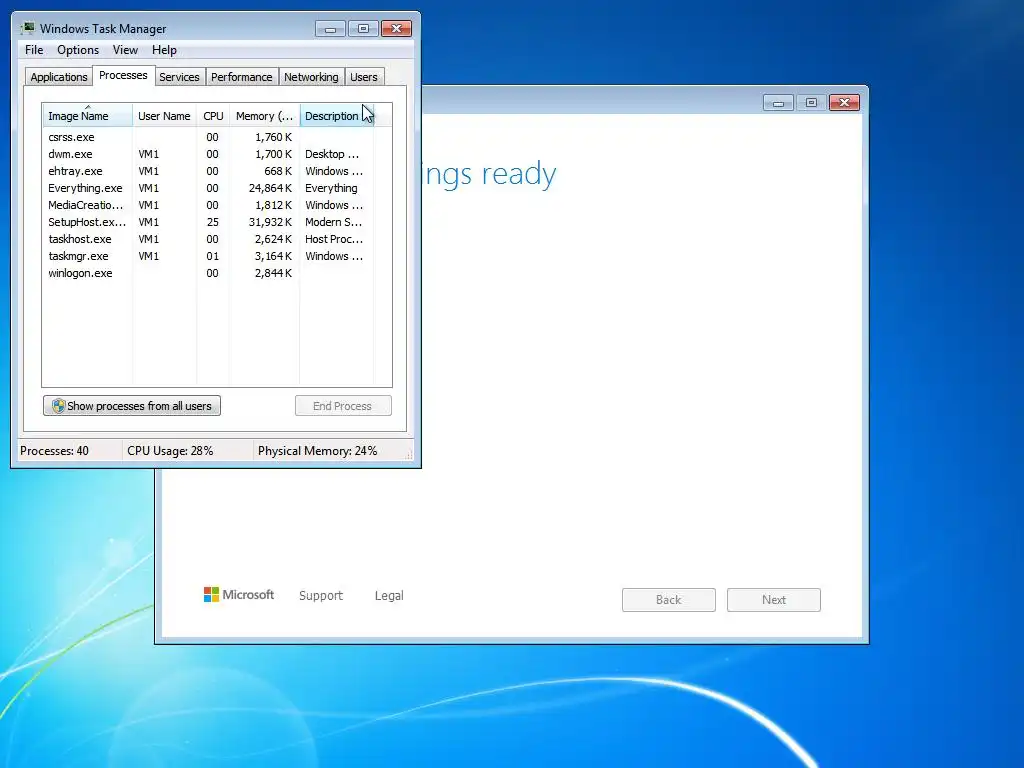Sort by Image Name column header
Viewport: 1024px width, 768px height.
(88, 116)
